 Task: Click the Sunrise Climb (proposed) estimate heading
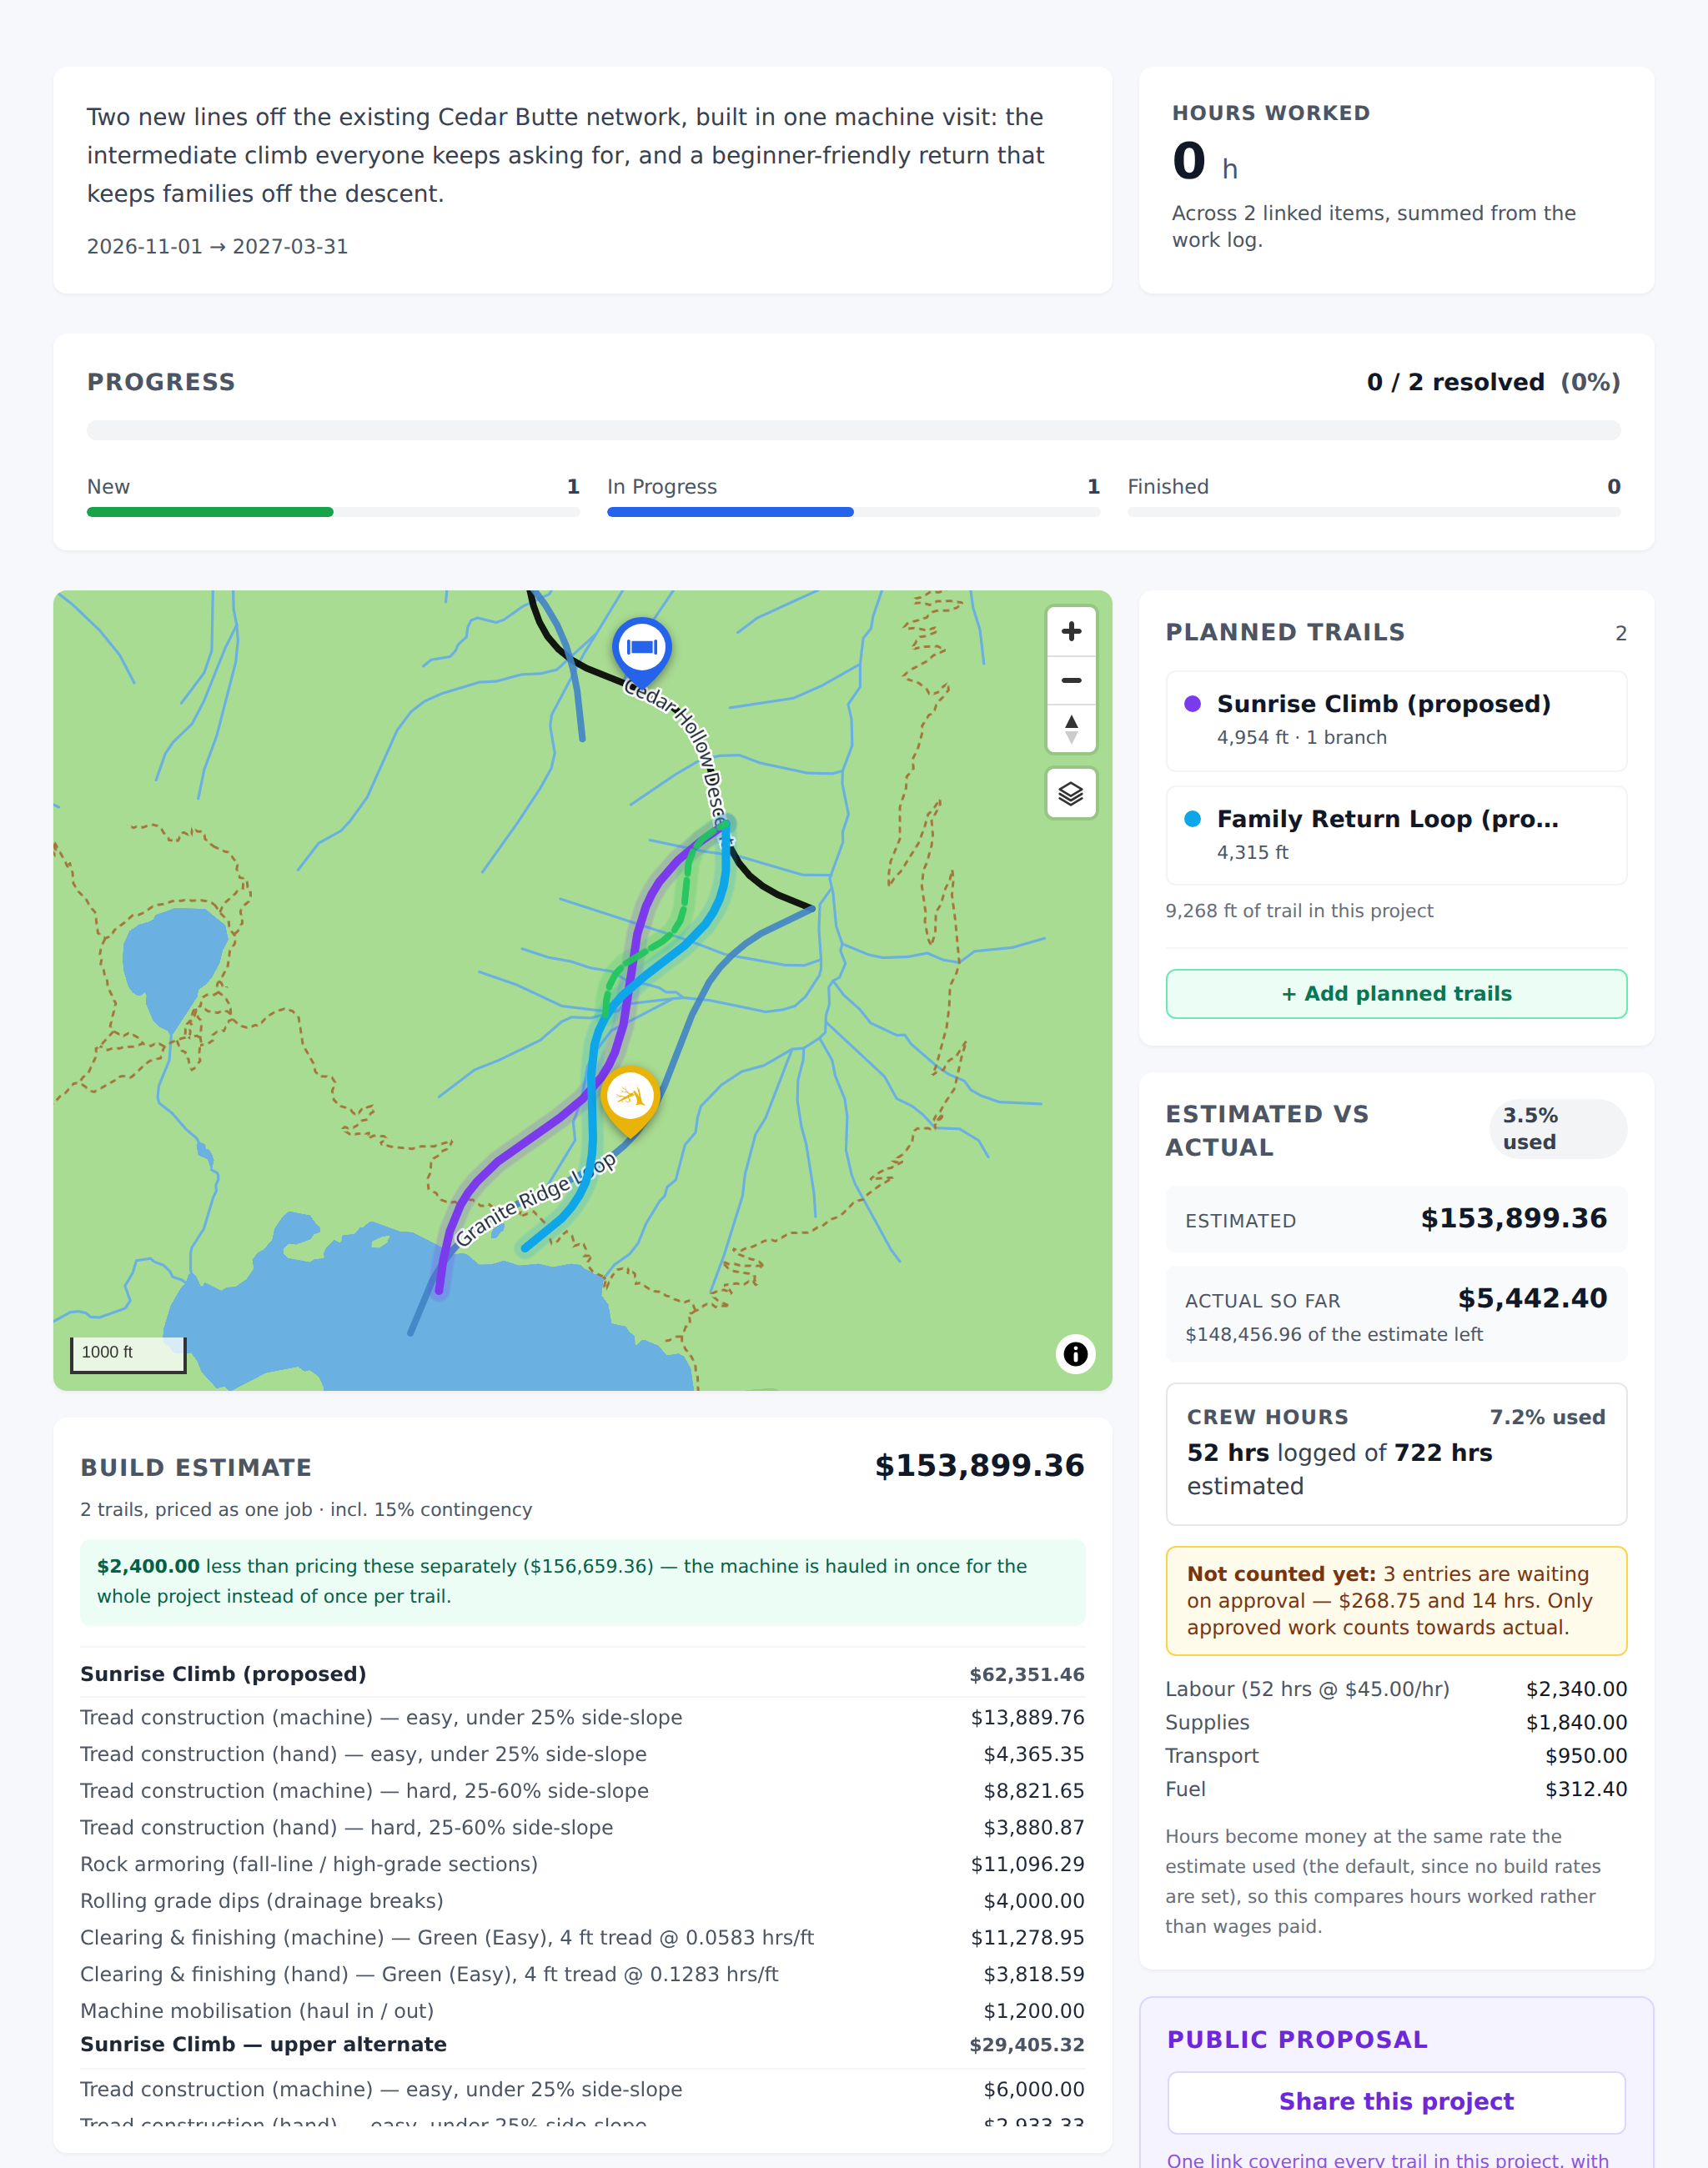coord(223,1674)
